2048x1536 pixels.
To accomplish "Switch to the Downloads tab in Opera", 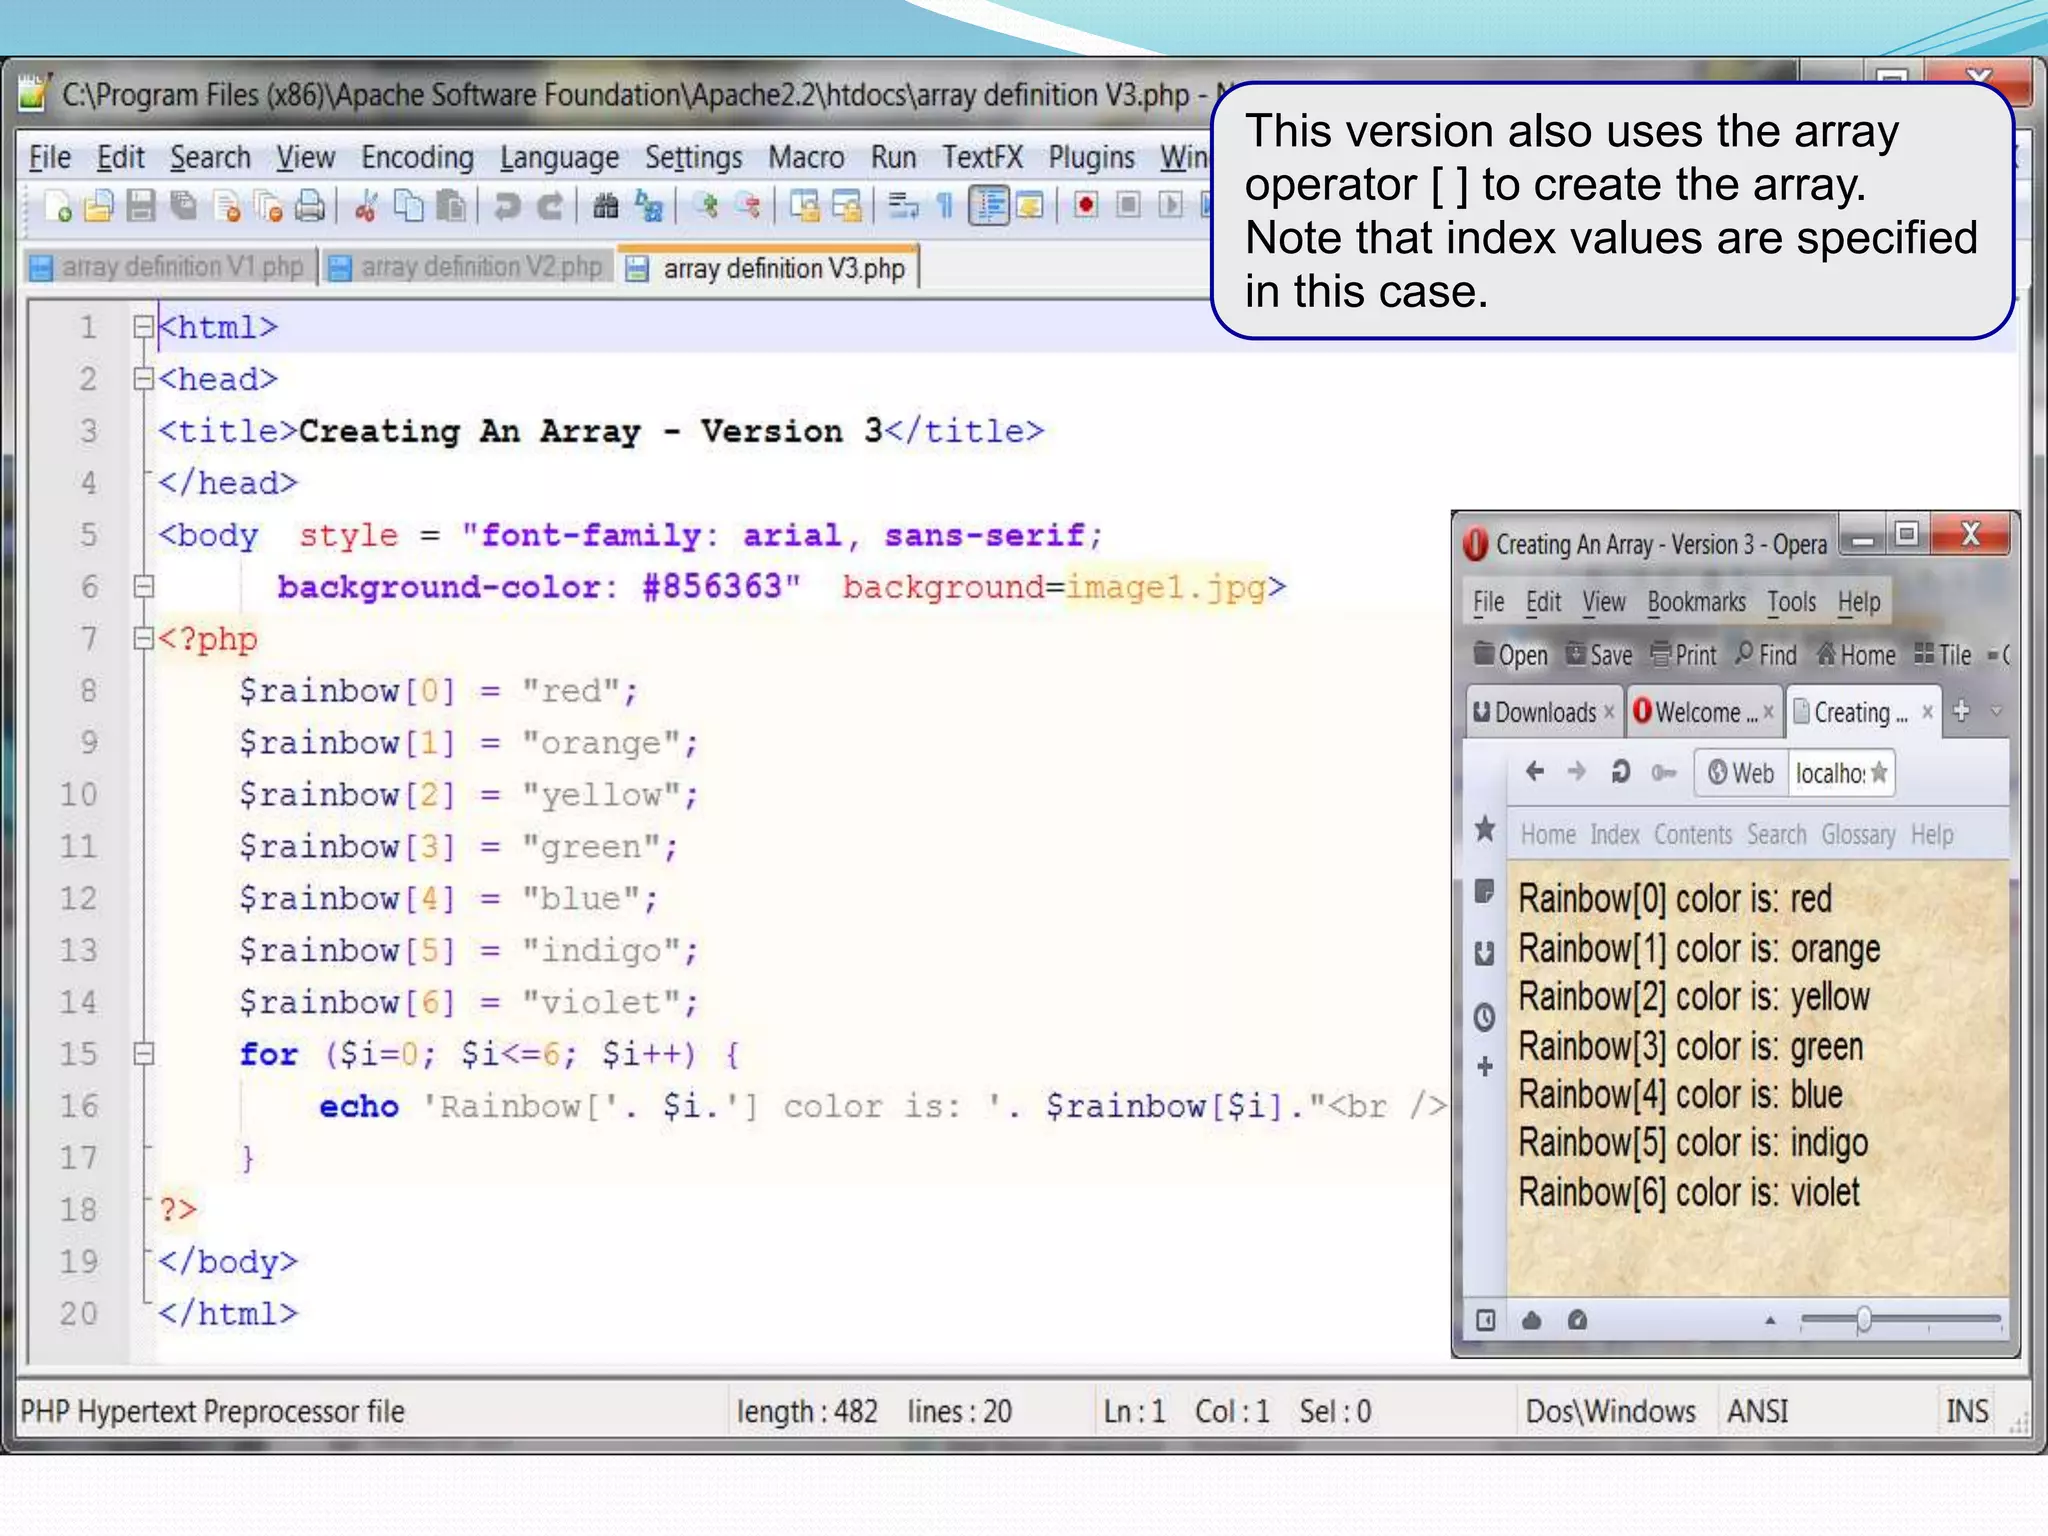I will click(1543, 712).
